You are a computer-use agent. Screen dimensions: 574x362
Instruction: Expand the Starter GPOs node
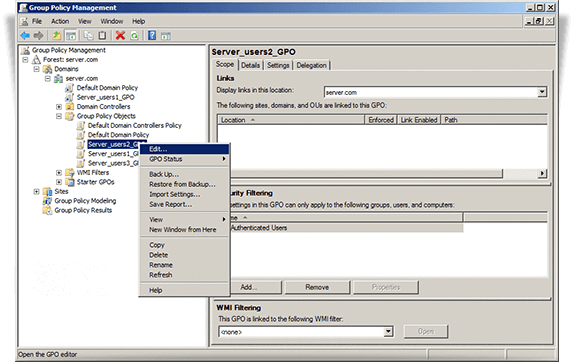coord(59,182)
